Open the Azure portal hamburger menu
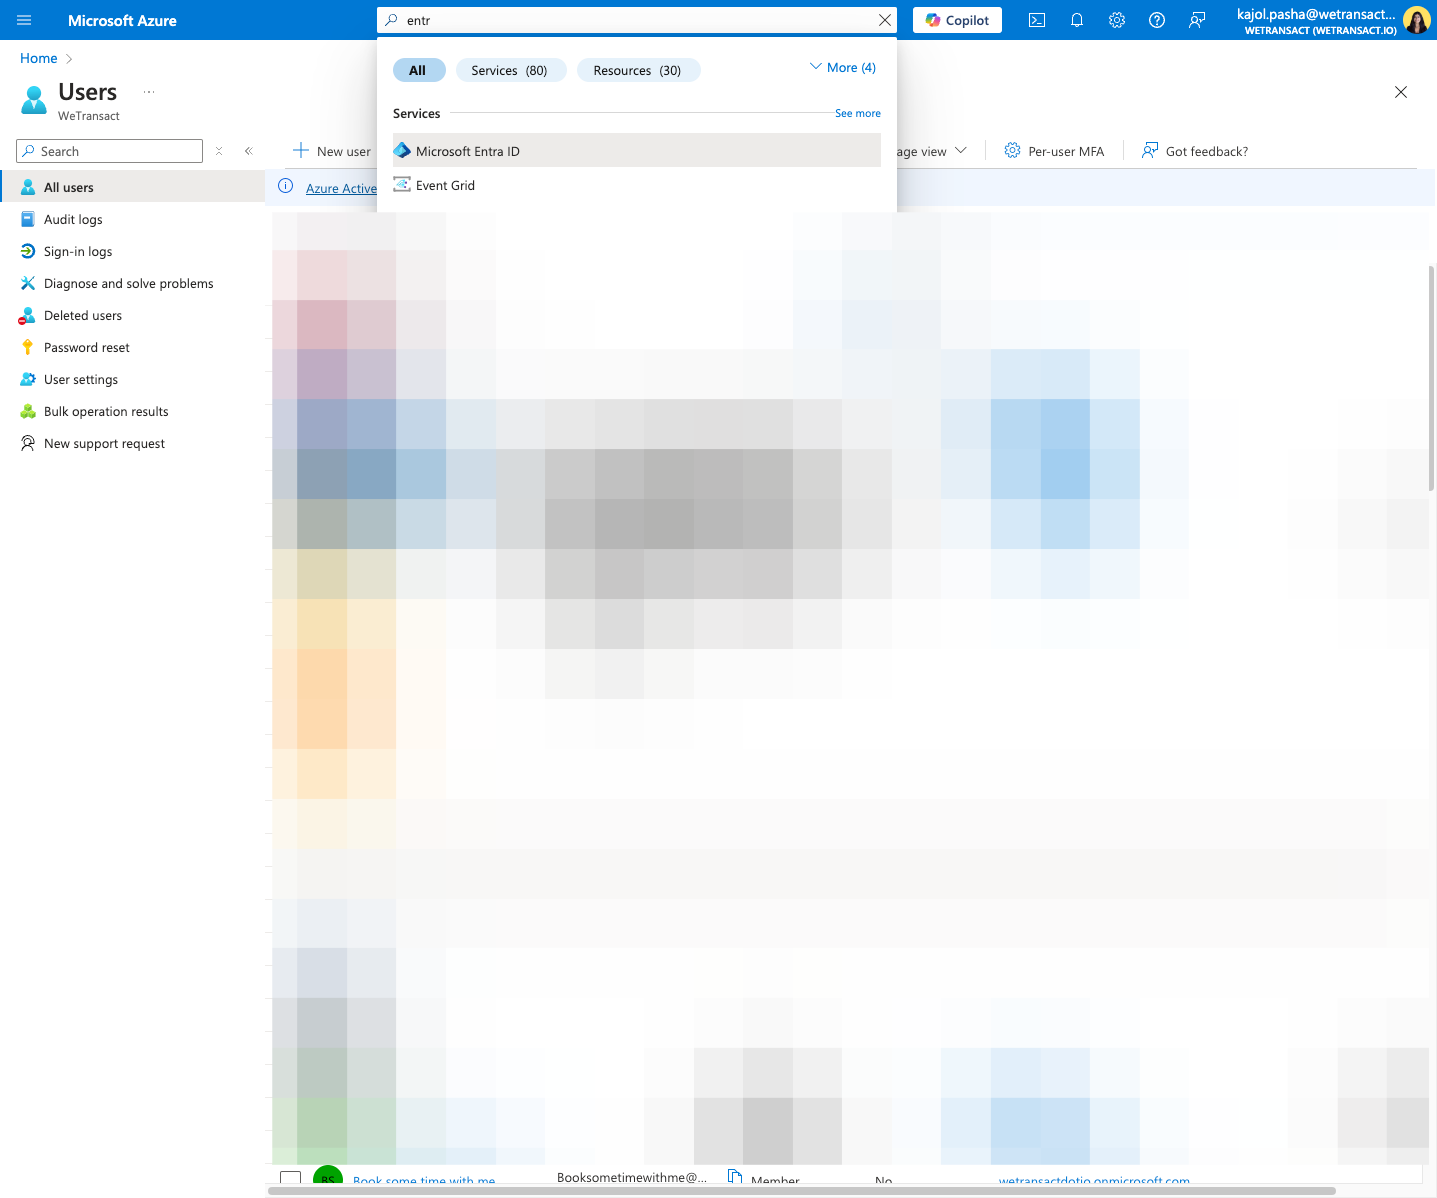1437x1198 pixels. tap(24, 20)
